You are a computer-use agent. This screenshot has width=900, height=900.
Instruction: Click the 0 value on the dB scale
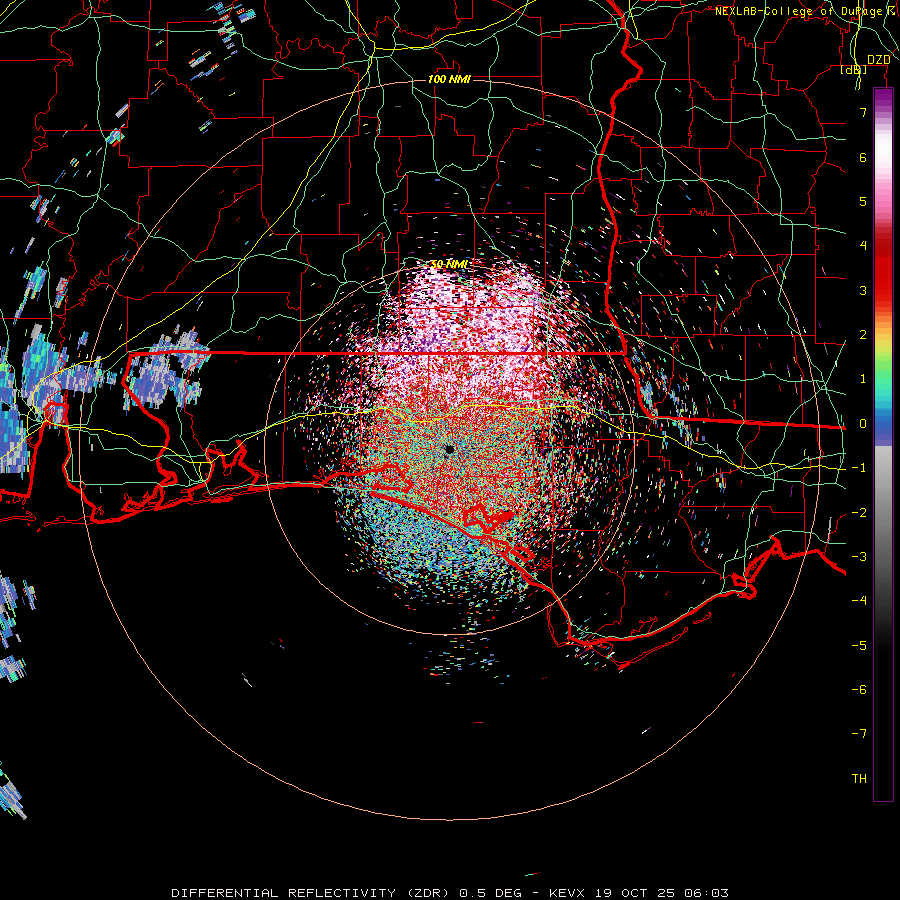863,424
